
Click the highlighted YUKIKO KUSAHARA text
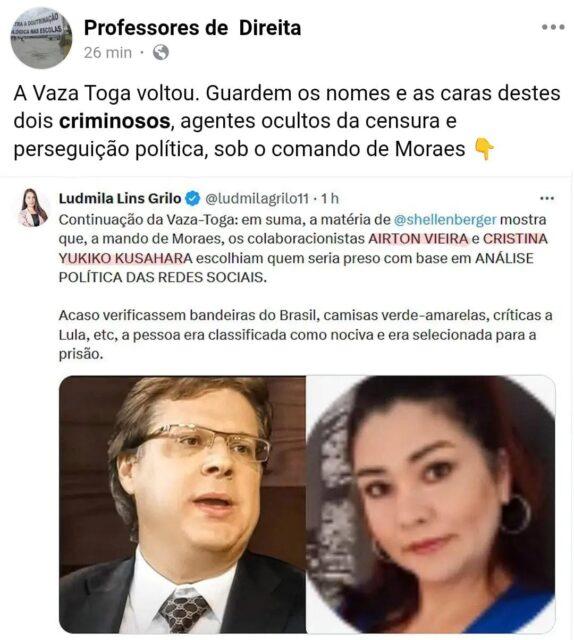(125, 258)
